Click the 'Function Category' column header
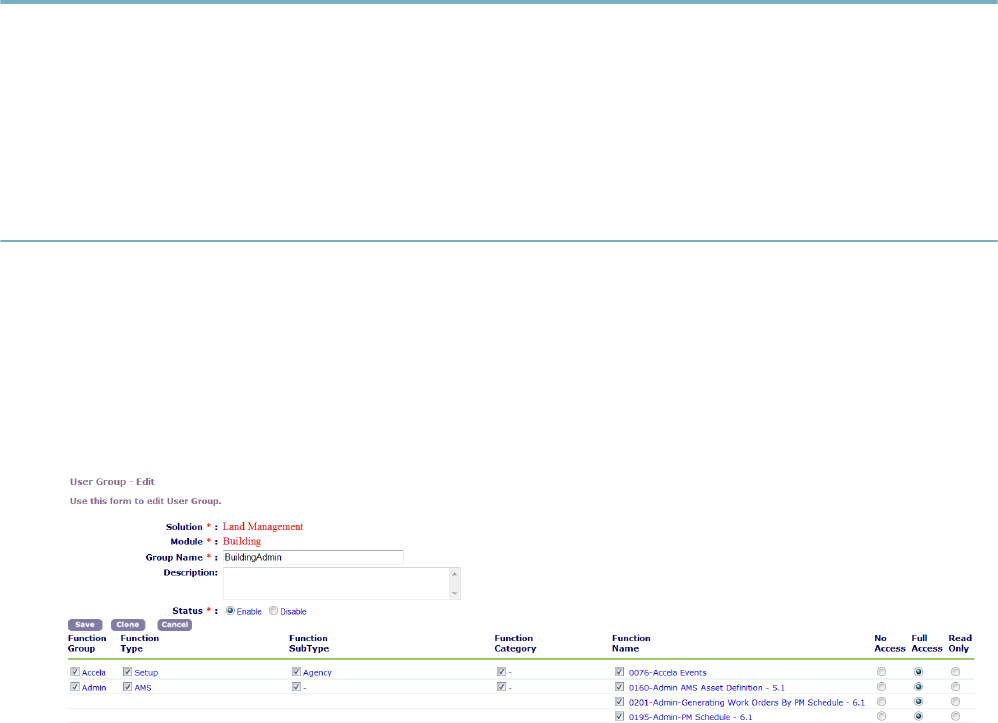 click(516, 643)
